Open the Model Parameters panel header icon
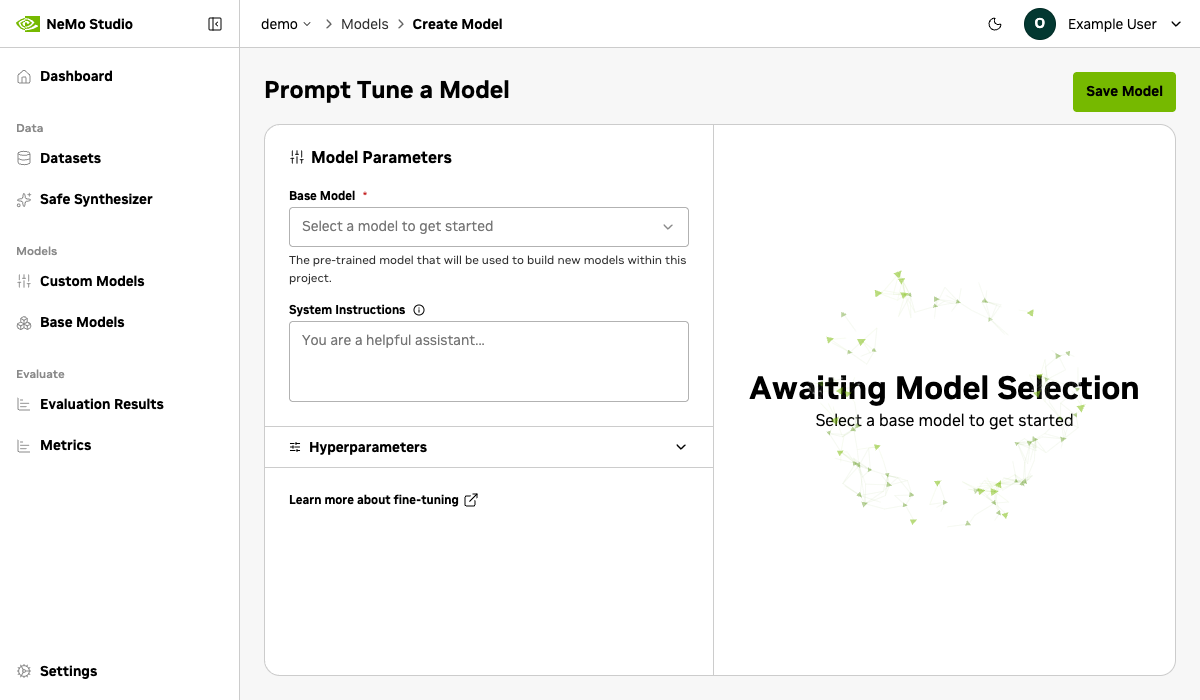The width and height of the screenshot is (1200, 700). click(x=296, y=157)
